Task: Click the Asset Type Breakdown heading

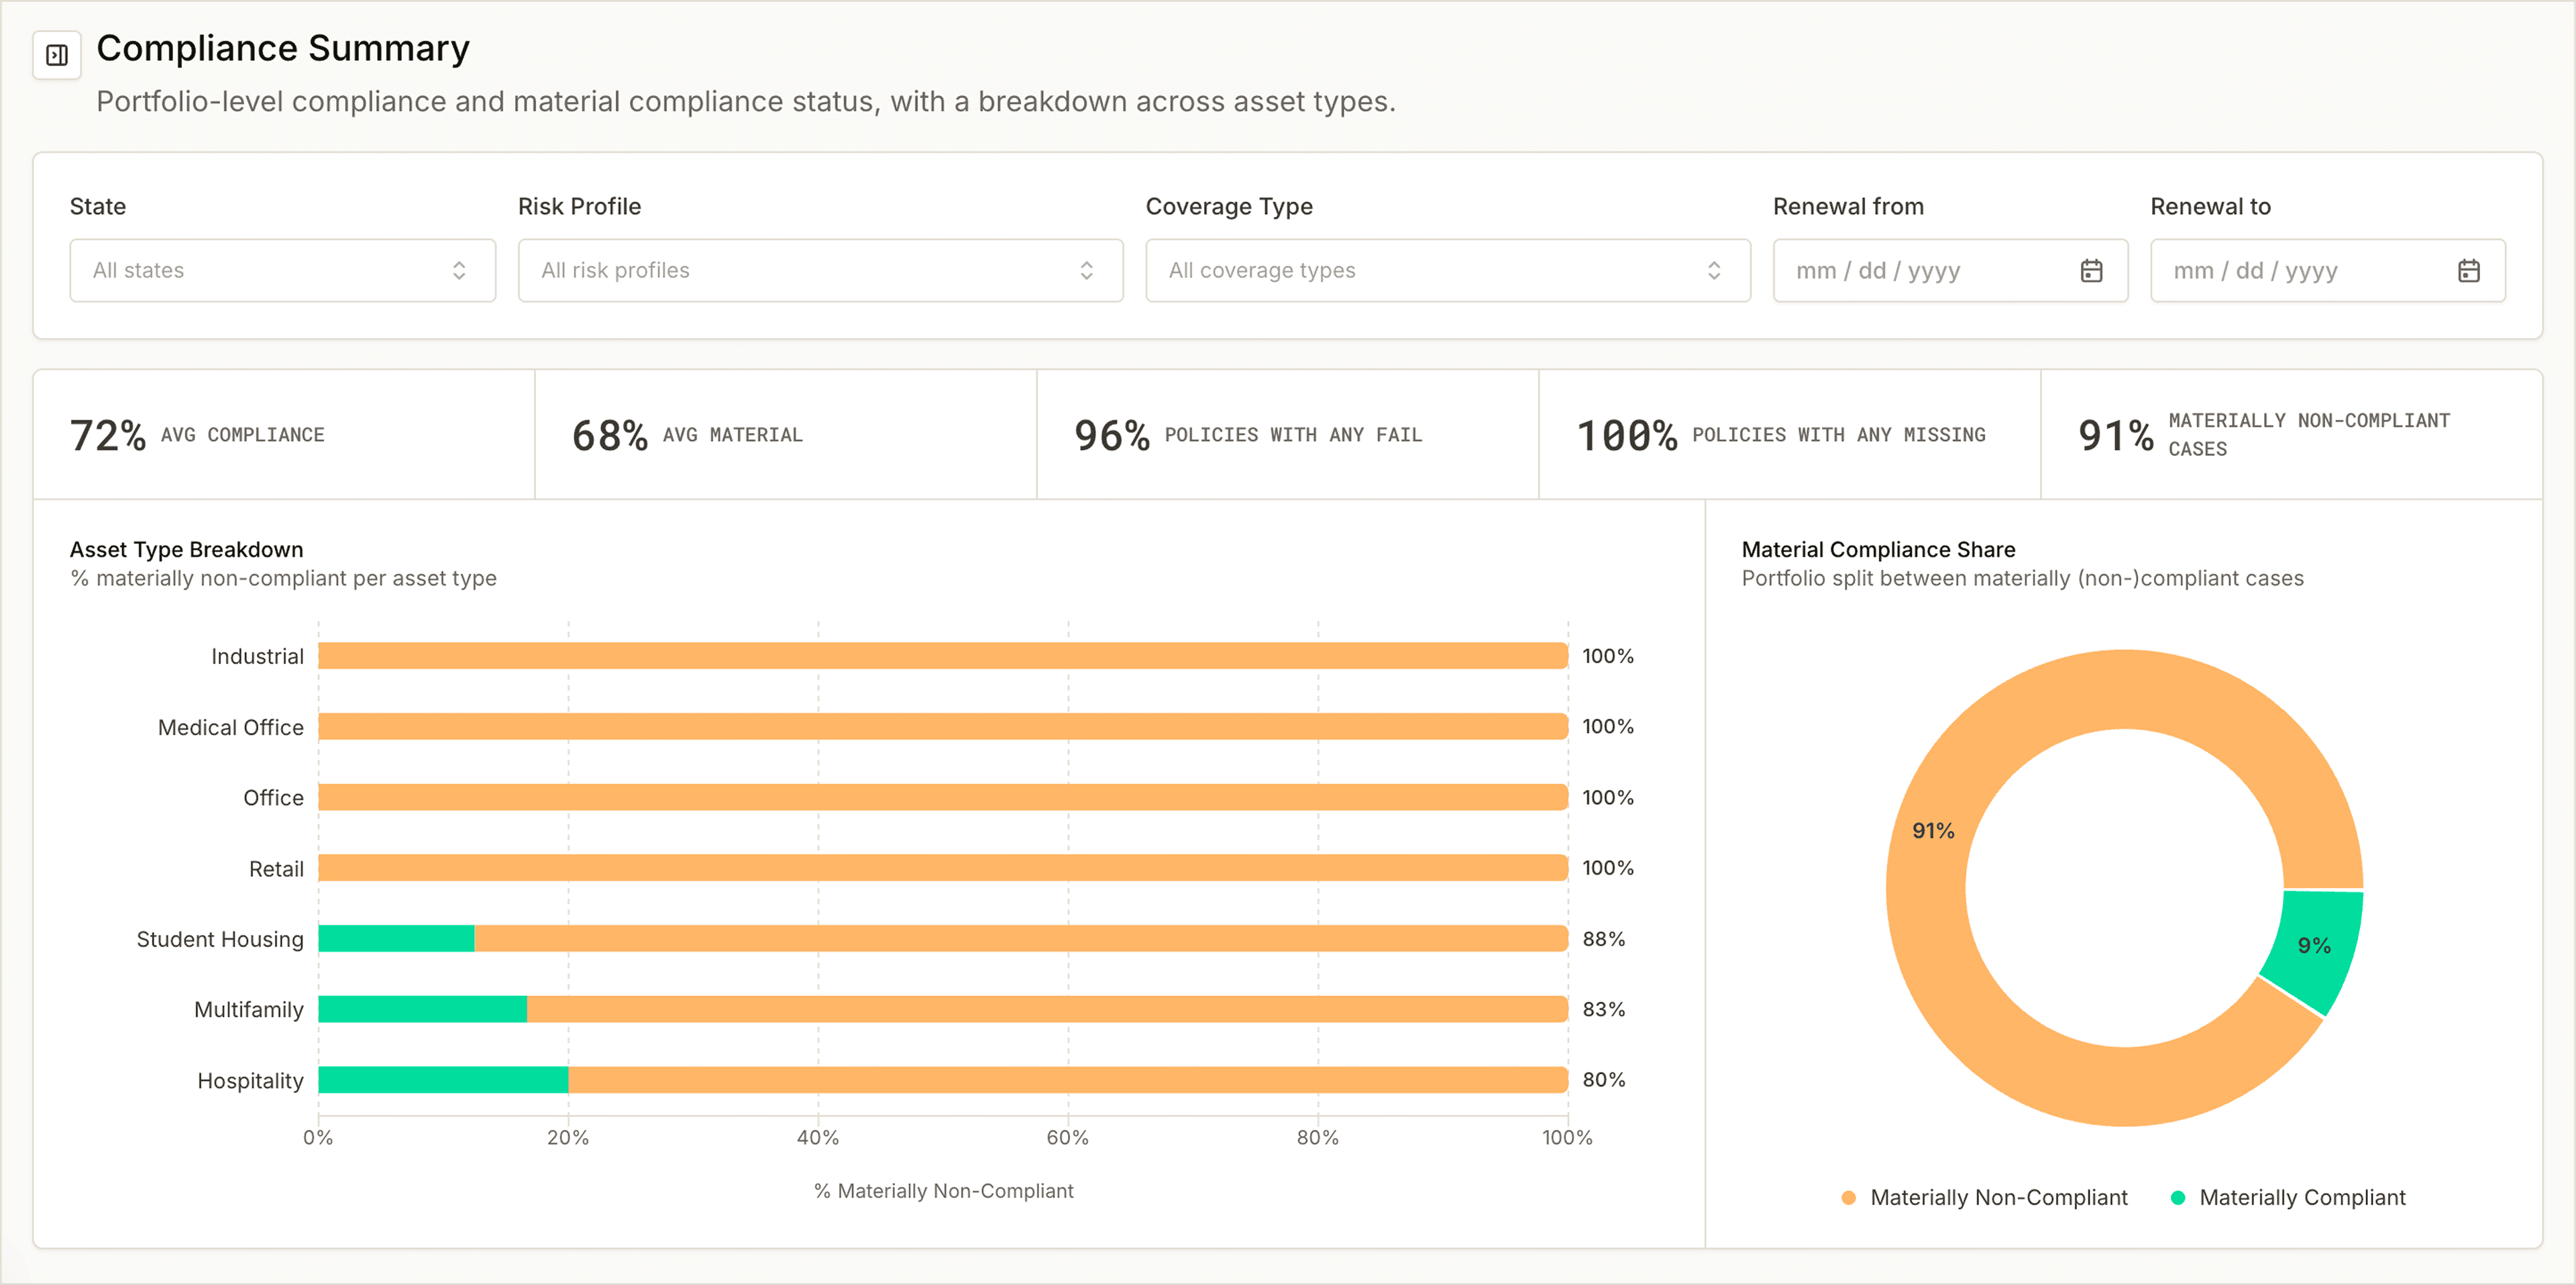Action: pos(187,549)
